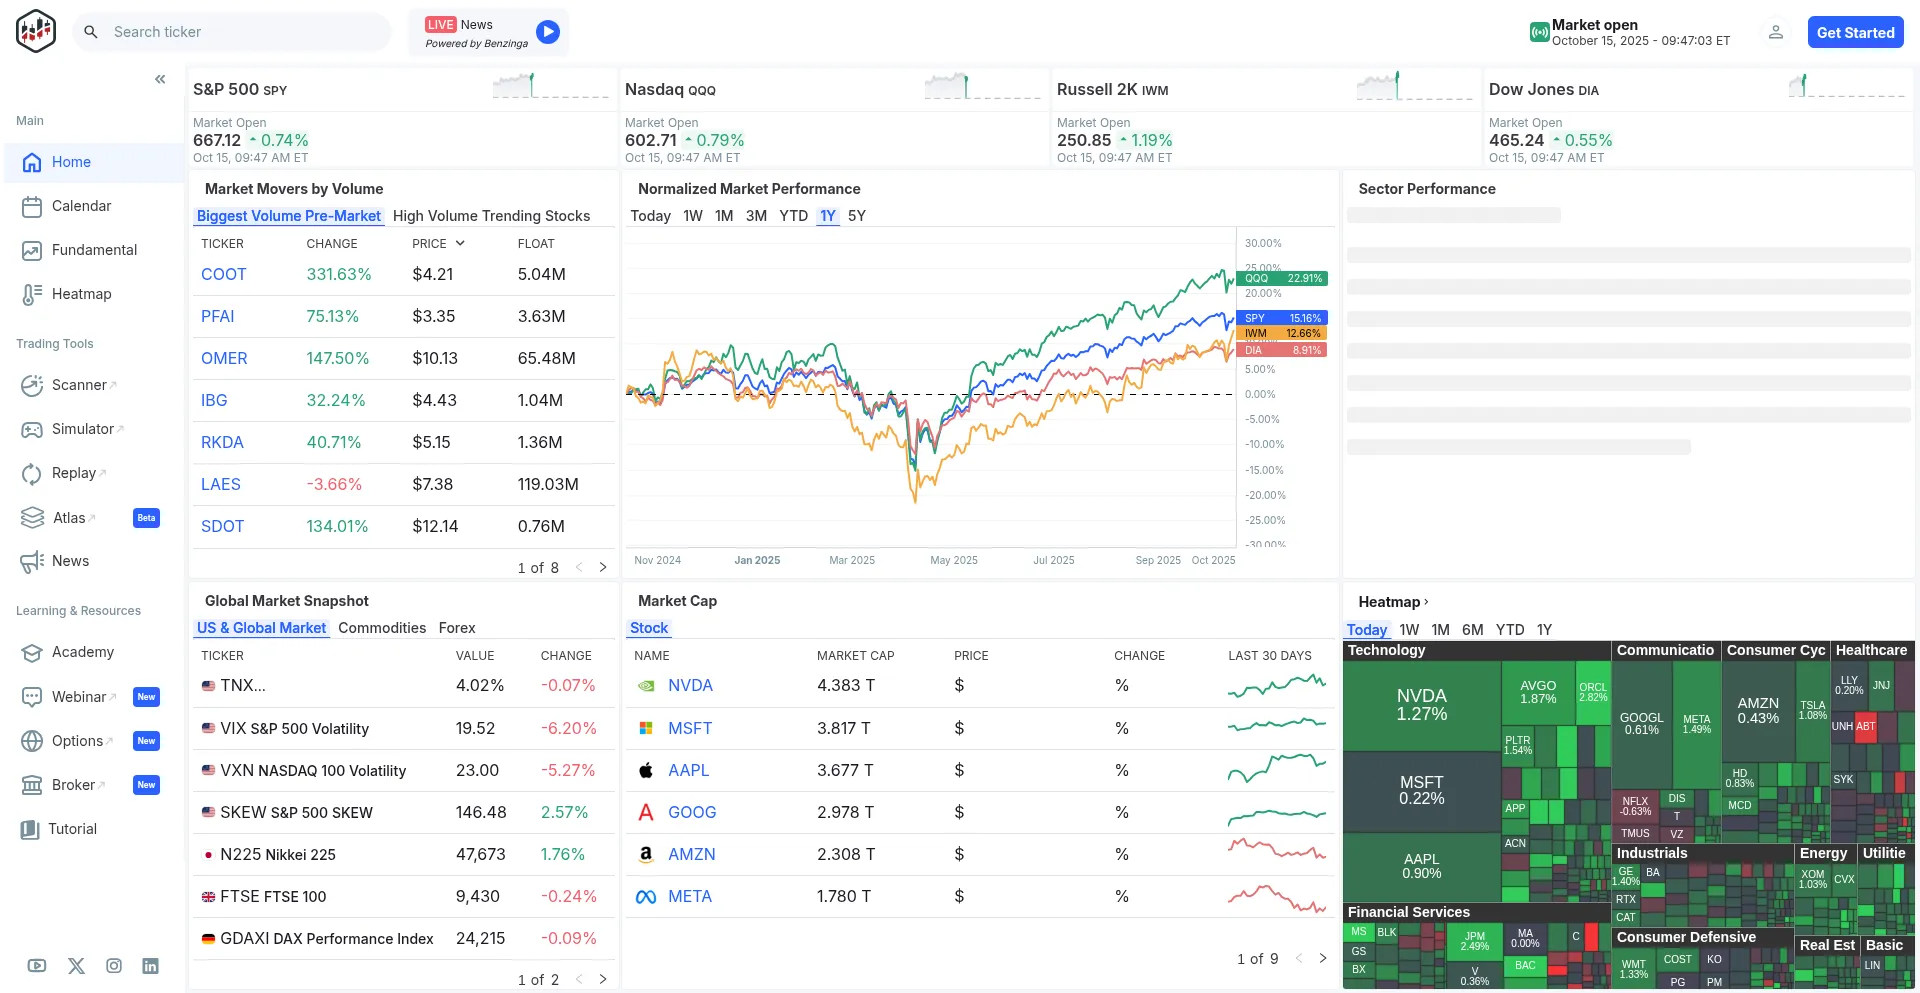The image size is (1920, 993).
Task: Open the YouTube icon in the sidebar footer
Action: 37,966
